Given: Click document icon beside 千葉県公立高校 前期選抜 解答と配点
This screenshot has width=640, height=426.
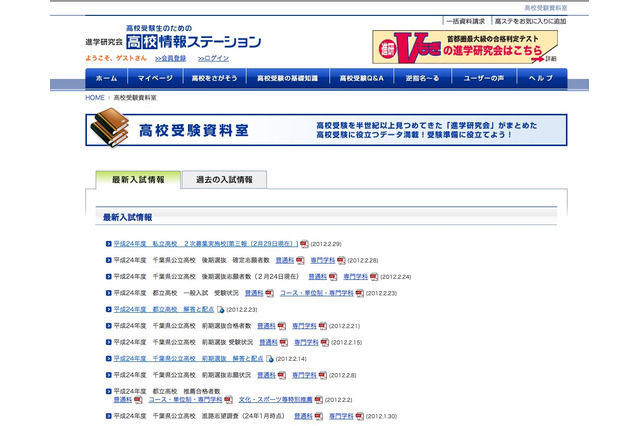Looking at the screenshot, I should [x=269, y=359].
